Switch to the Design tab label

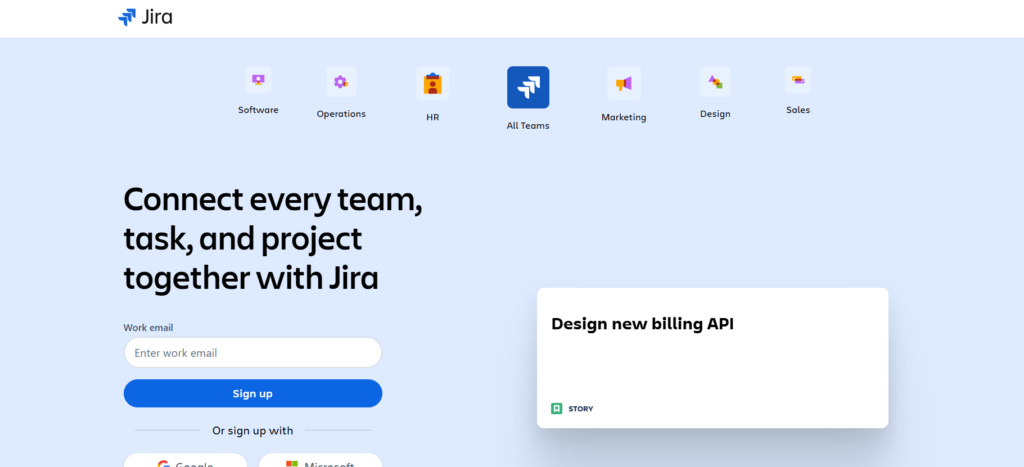tap(715, 114)
